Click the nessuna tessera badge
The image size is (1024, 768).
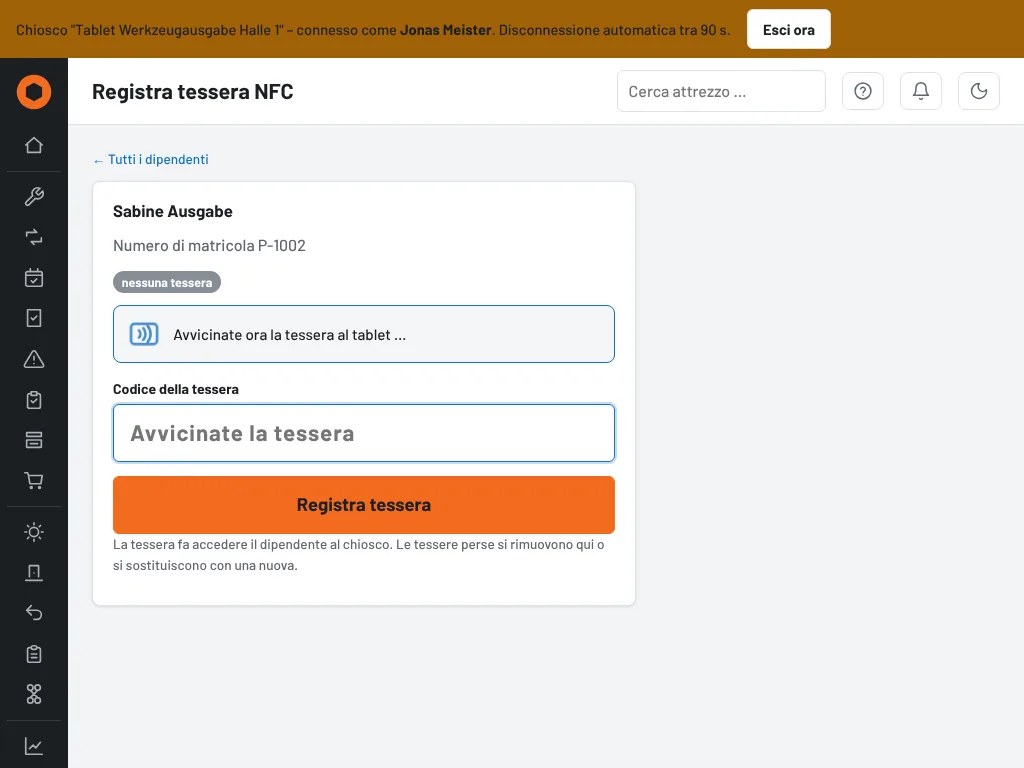pyautogui.click(x=167, y=282)
